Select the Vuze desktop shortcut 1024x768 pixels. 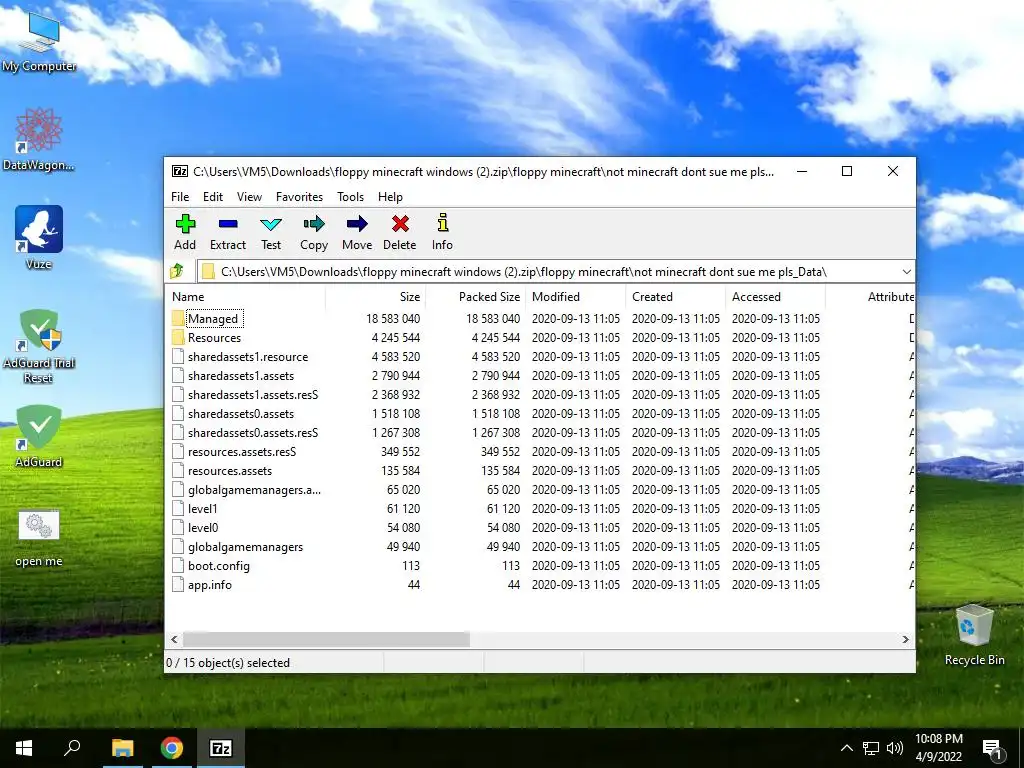click(39, 238)
